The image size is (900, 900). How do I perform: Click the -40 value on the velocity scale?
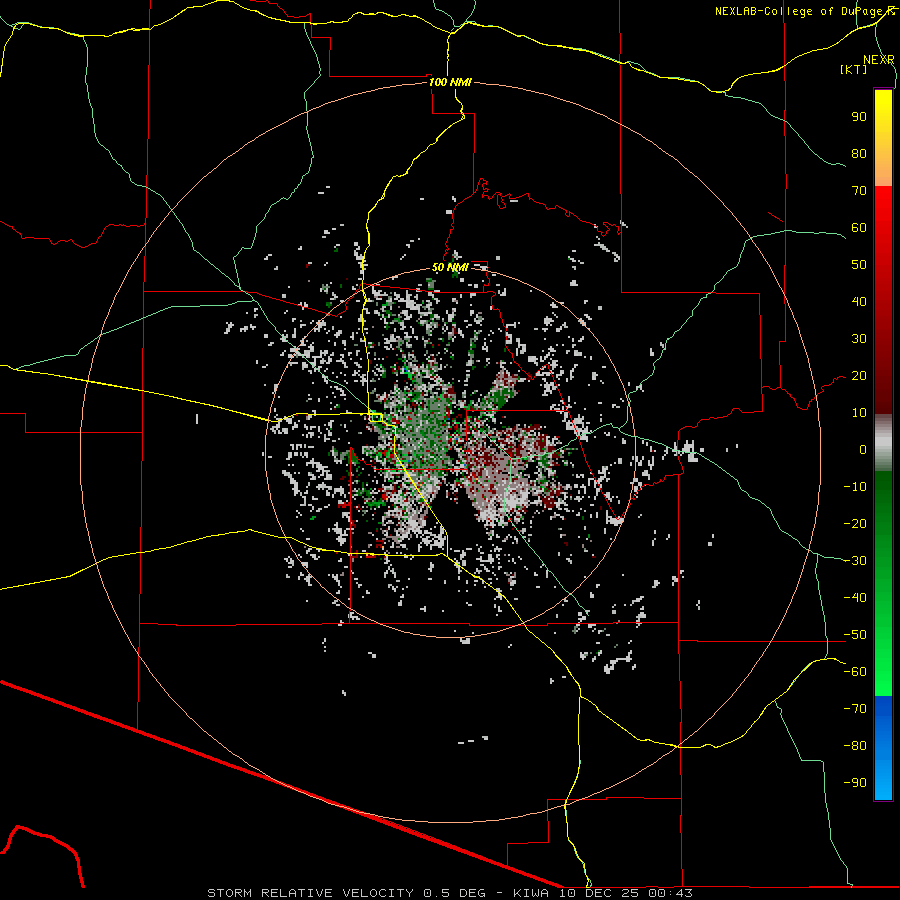855,598
